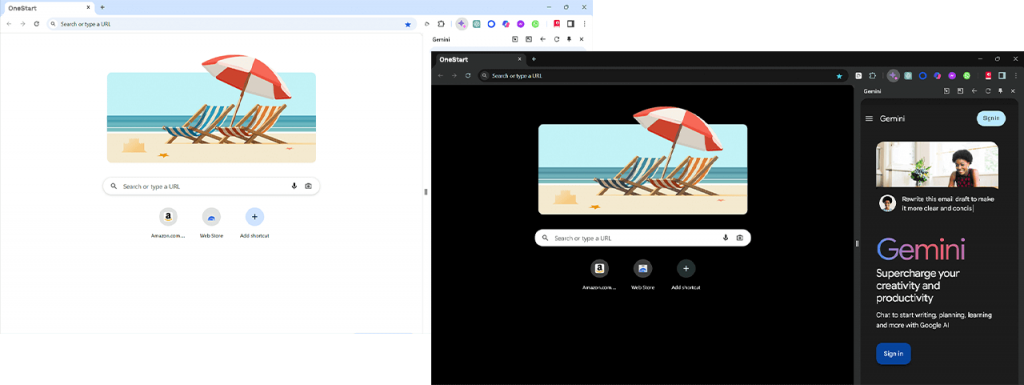The width and height of the screenshot is (1024, 385).
Task: Click the blue ring icon in light window toolbar
Action: 491,24
